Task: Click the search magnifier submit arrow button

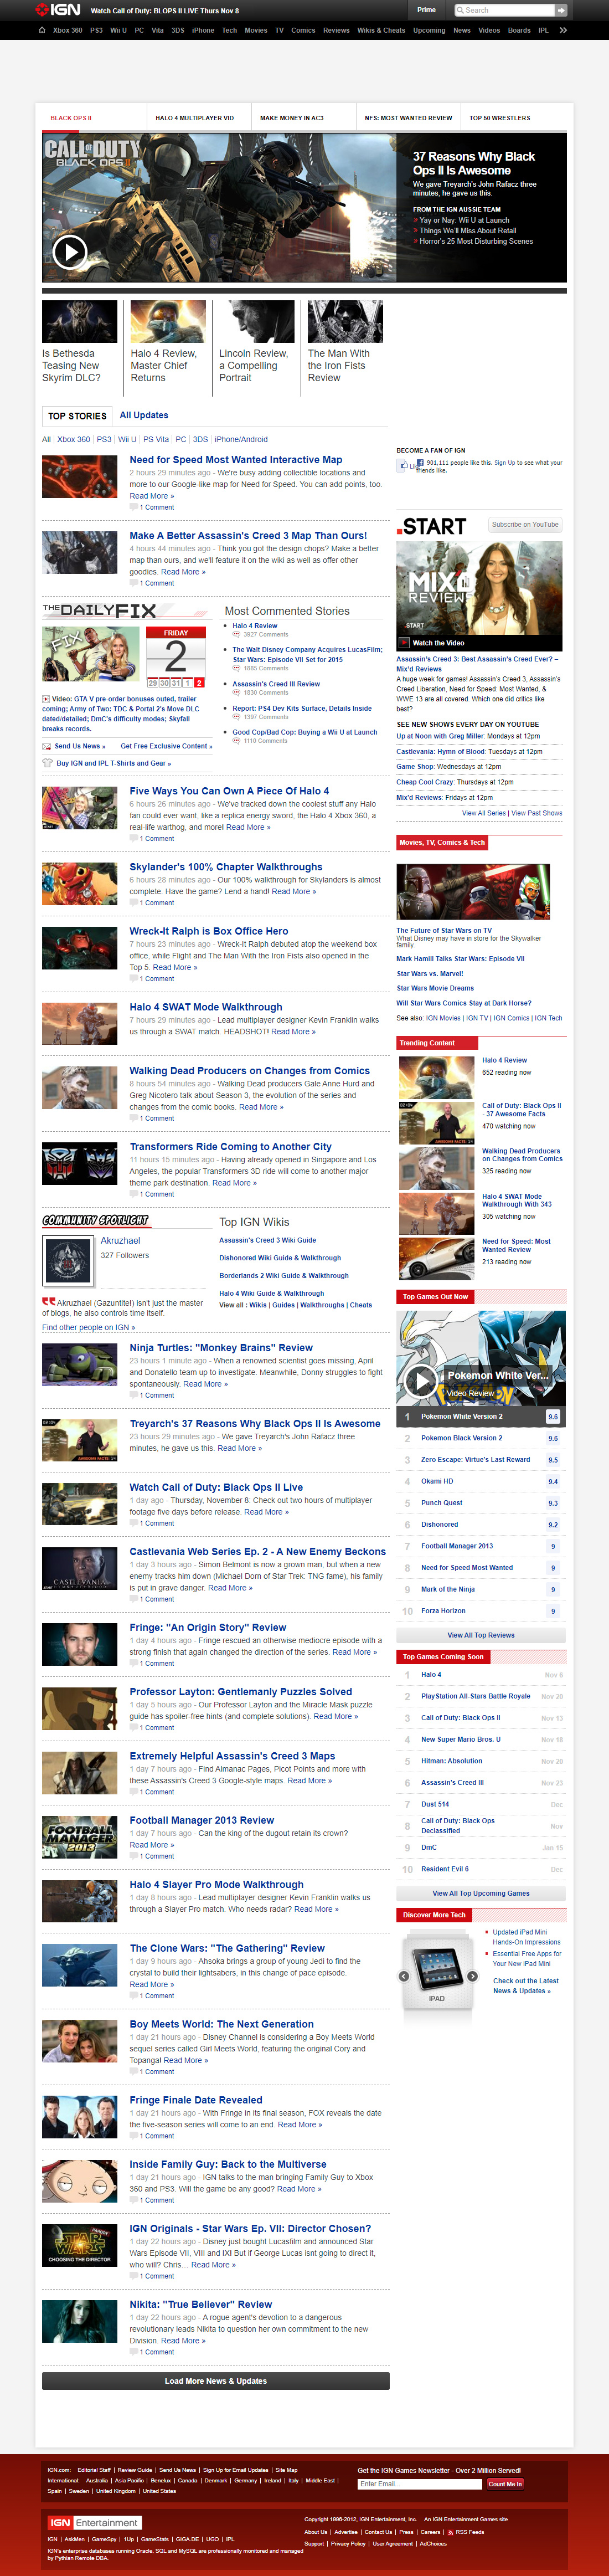Action: pos(561,10)
